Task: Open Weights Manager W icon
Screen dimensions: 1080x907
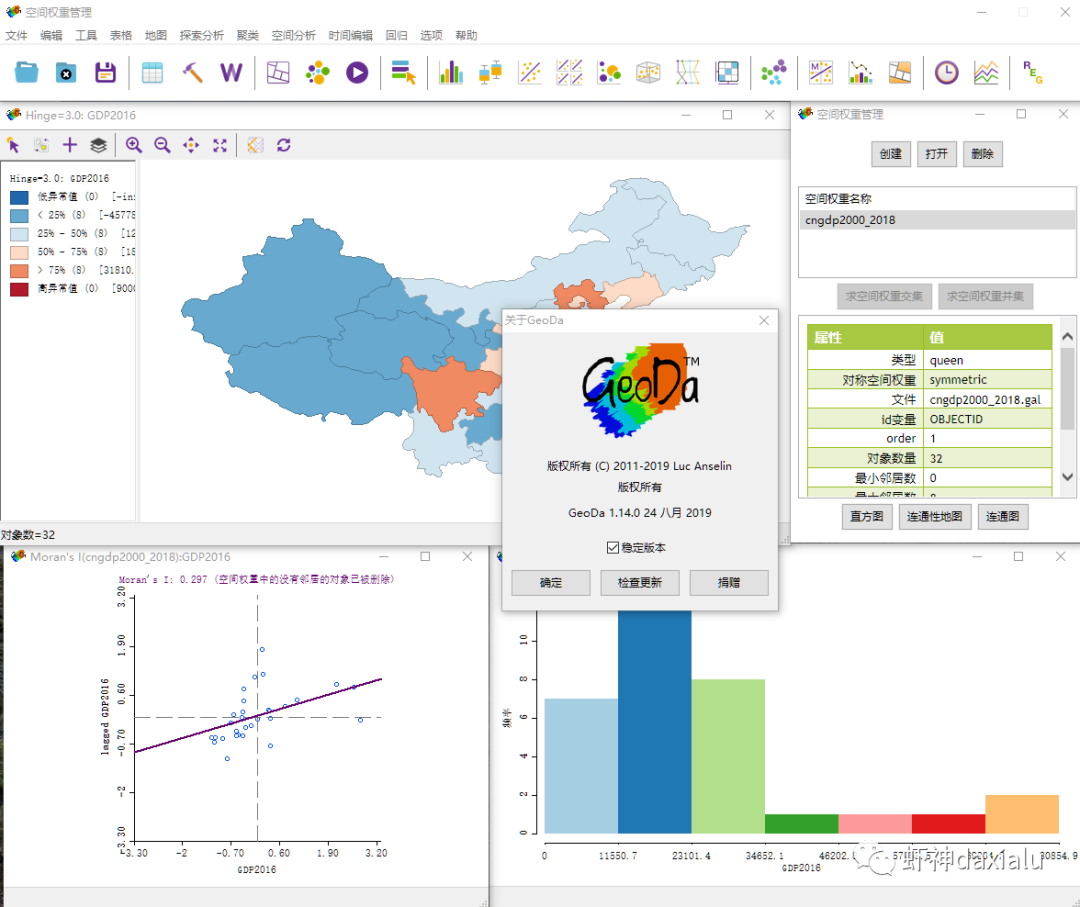Action: (231, 72)
